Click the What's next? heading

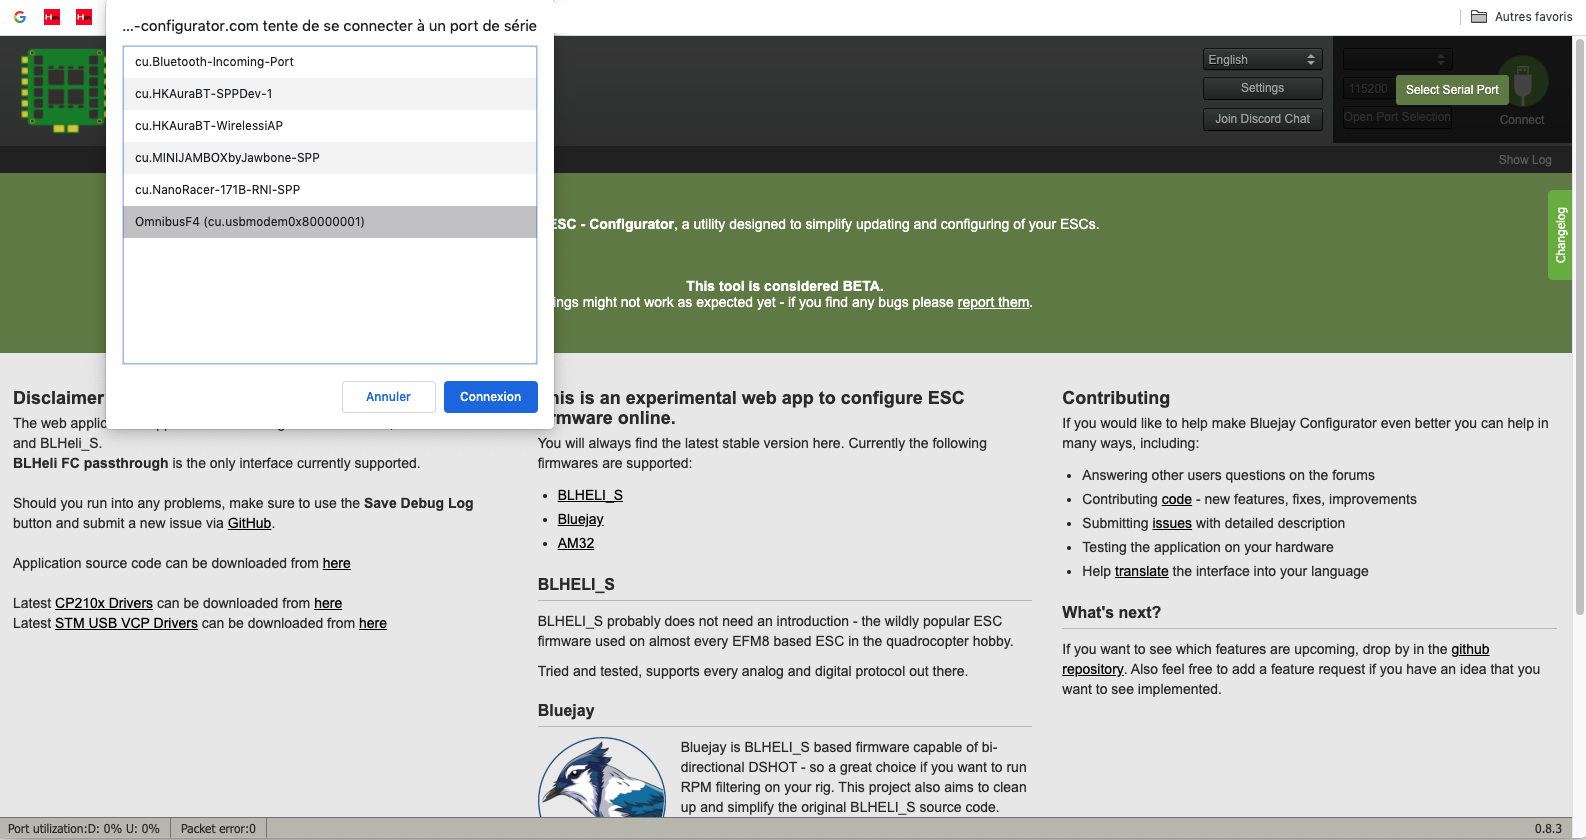pos(1112,612)
